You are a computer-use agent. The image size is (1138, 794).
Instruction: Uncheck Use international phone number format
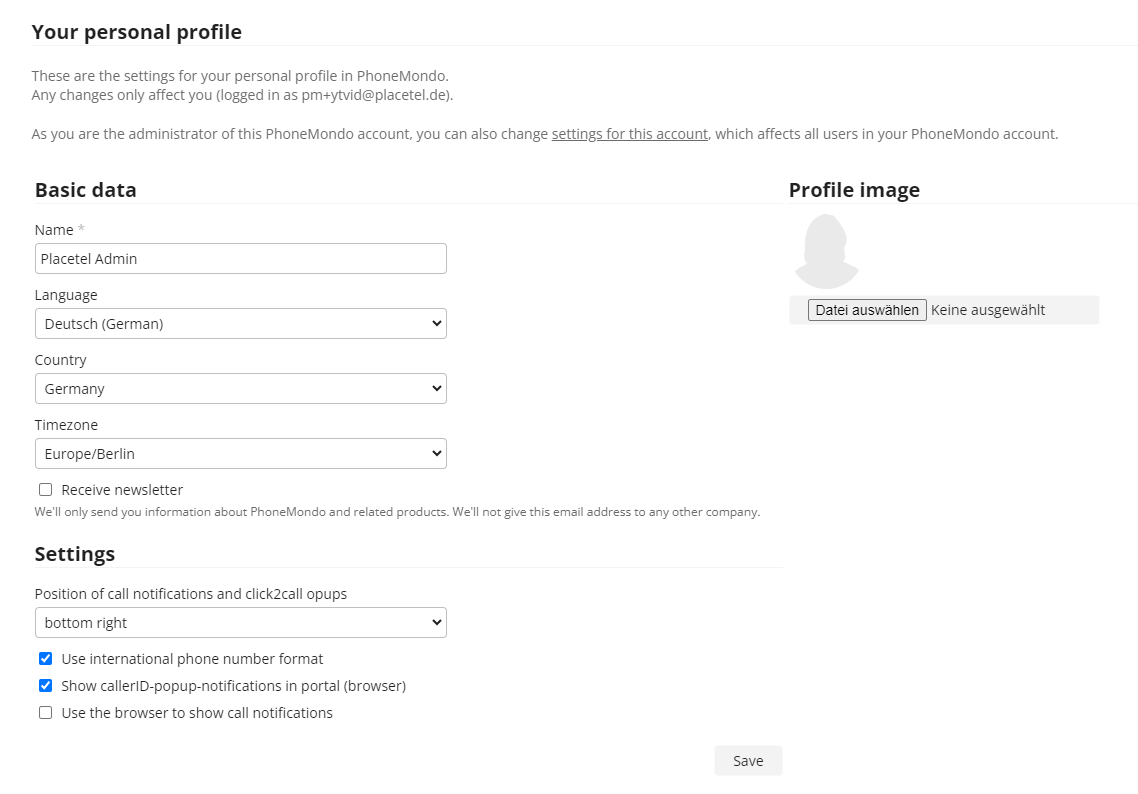coord(46,658)
